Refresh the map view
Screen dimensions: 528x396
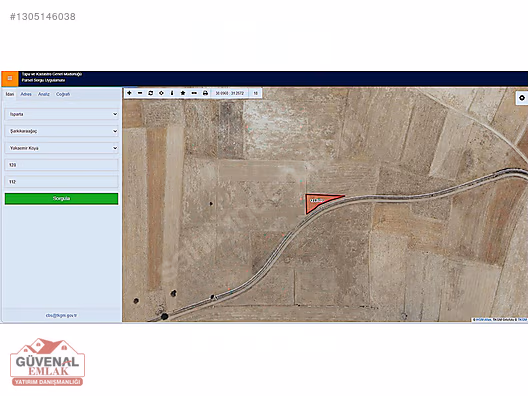151,93
